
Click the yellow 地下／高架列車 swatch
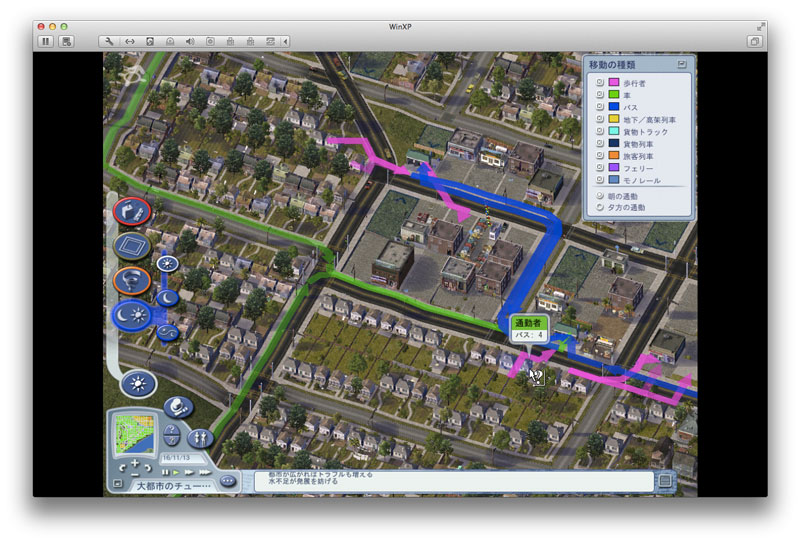[614, 119]
